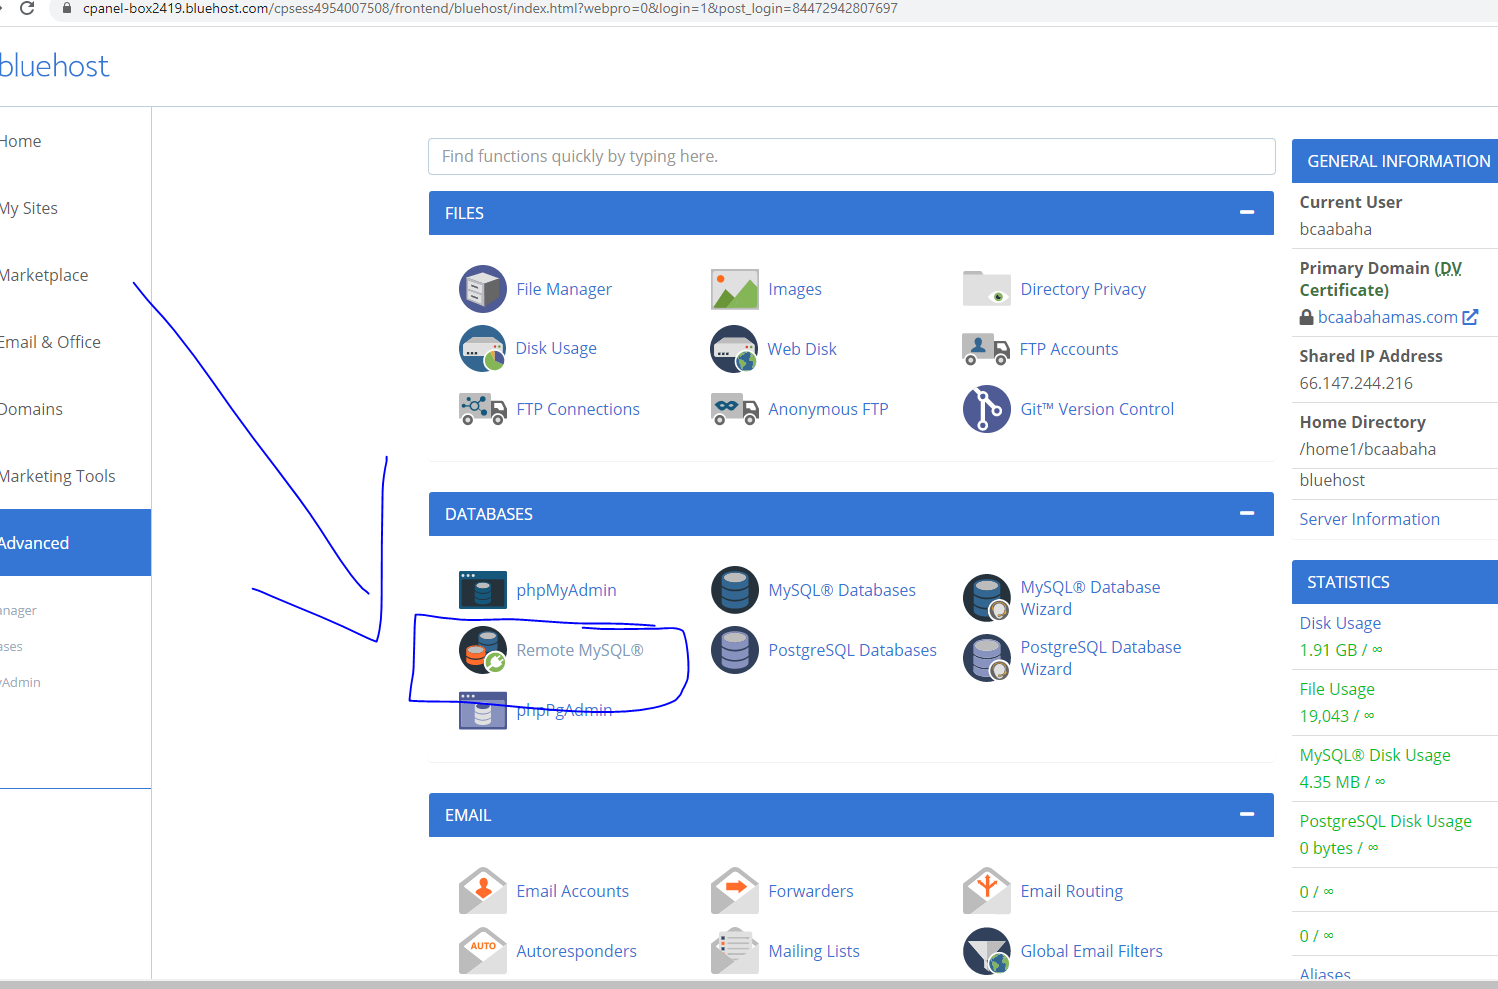Click the Disk Usage icon in Files
The width and height of the screenshot is (1498, 989).
pyautogui.click(x=482, y=349)
